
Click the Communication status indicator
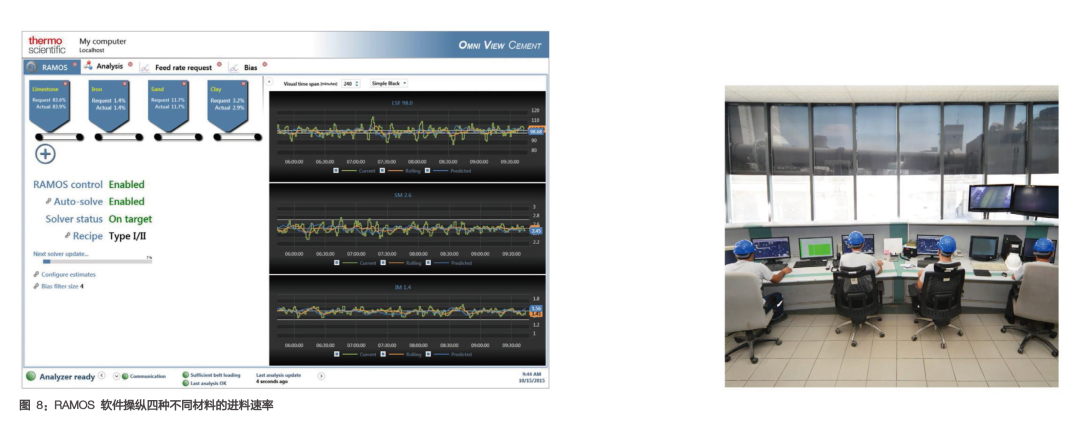click(125, 376)
